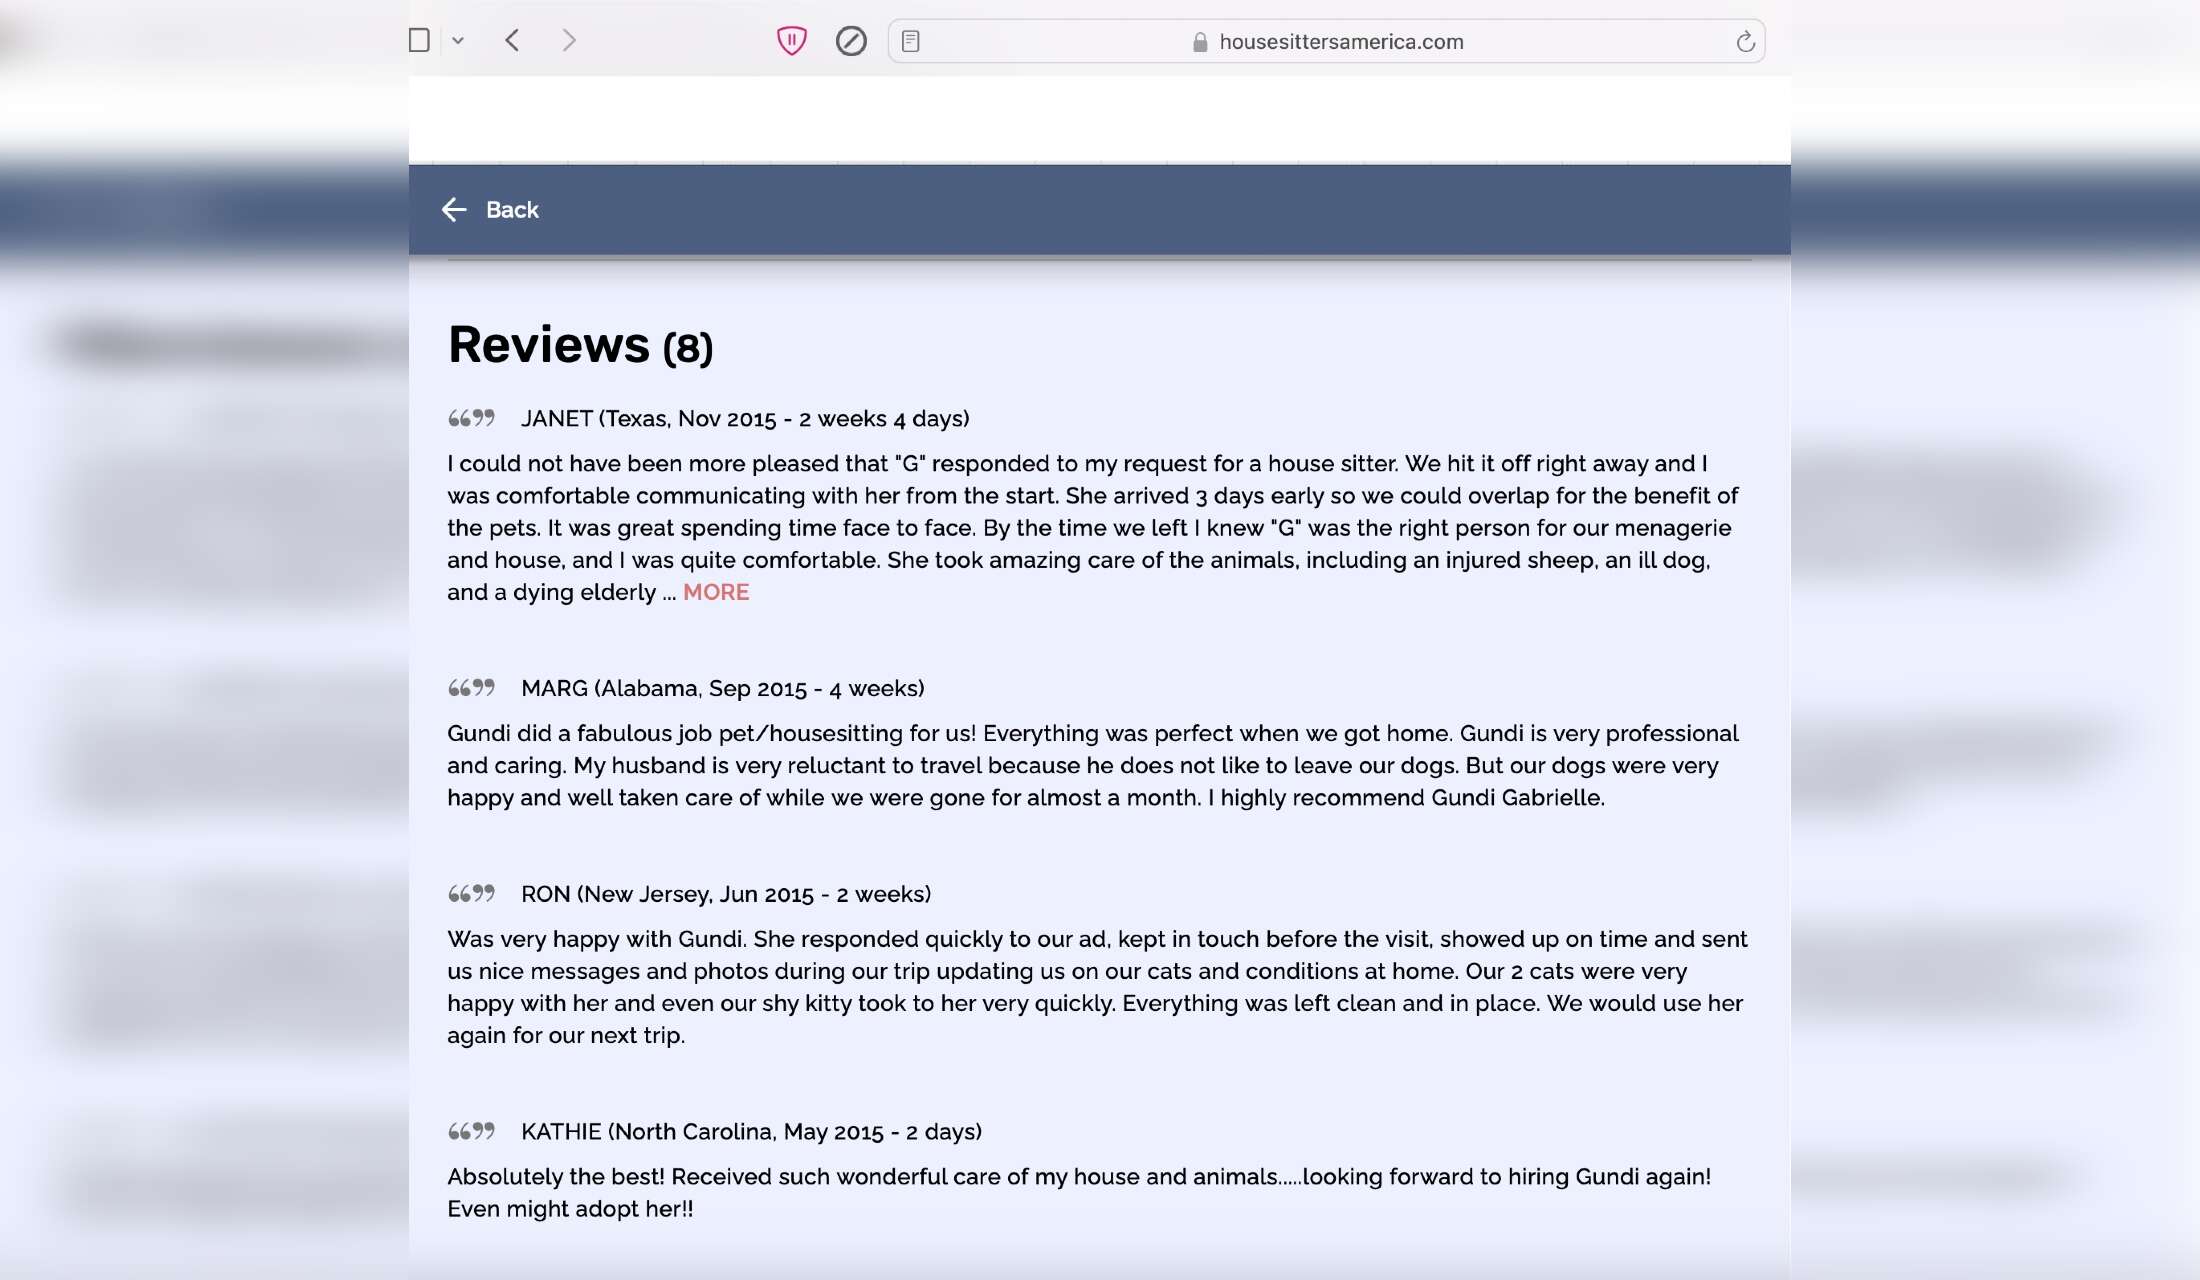Click the reader view page icon
This screenshot has height=1280, width=2200.
click(x=910, y=41)
